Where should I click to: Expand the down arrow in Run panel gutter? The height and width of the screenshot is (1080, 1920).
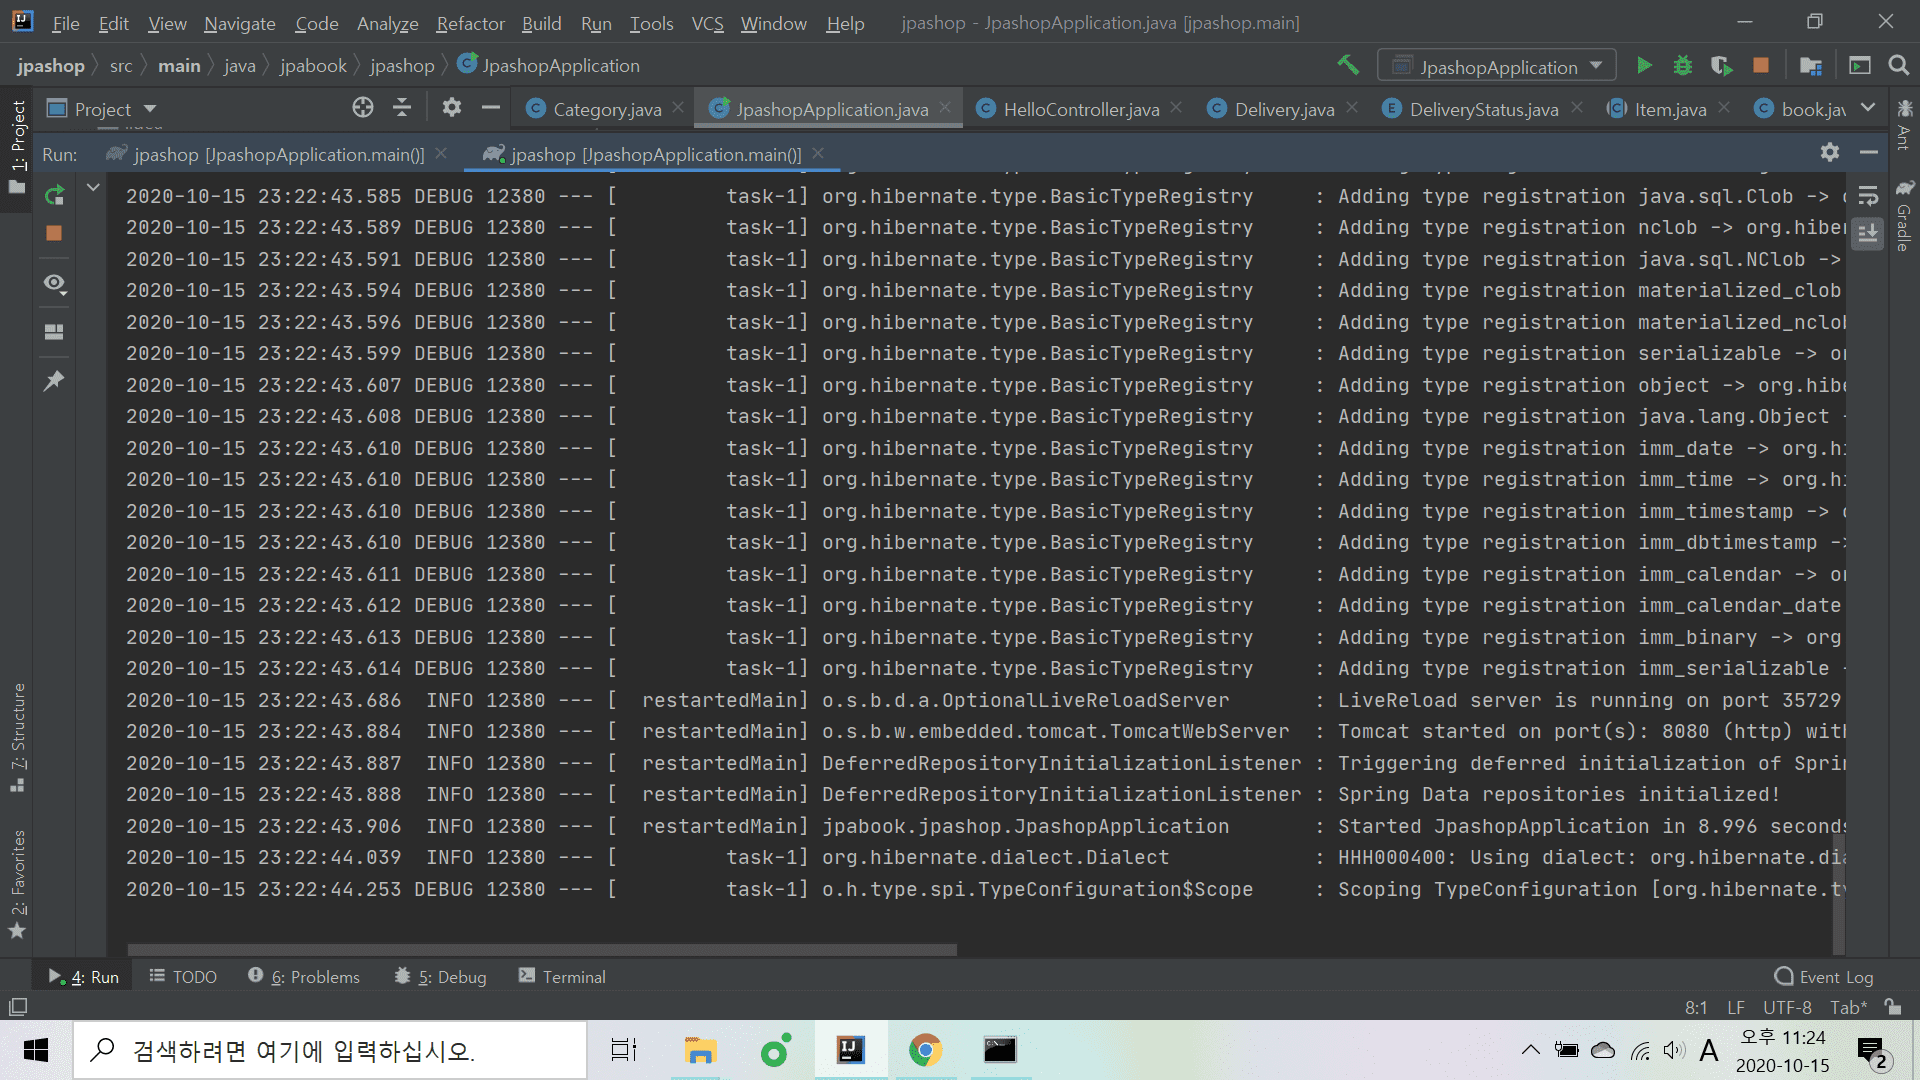coord(93,187)
